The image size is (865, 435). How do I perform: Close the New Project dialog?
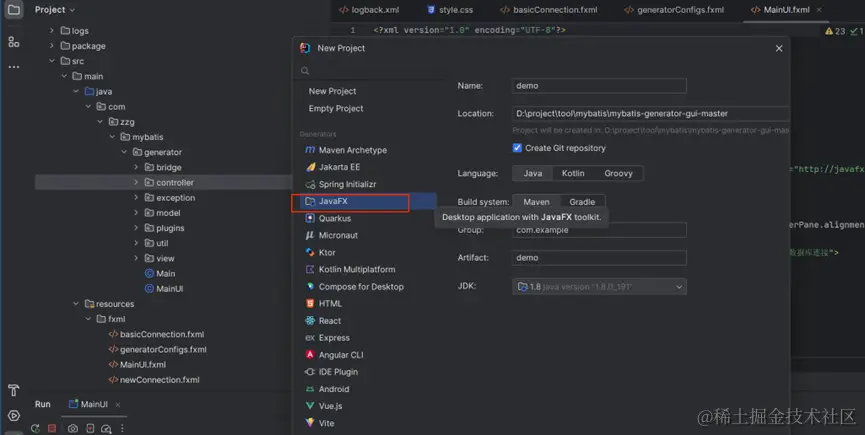[x=779, y=49]
